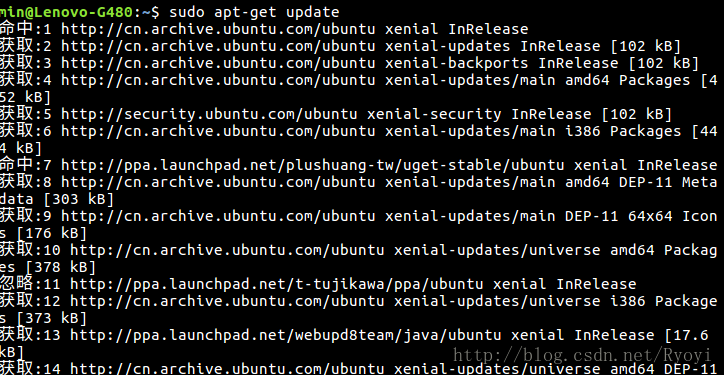Click the 'data [303 kB]' wrapped text
The height and width of the screenshot is (375, 724).
[x=57, y=199]
